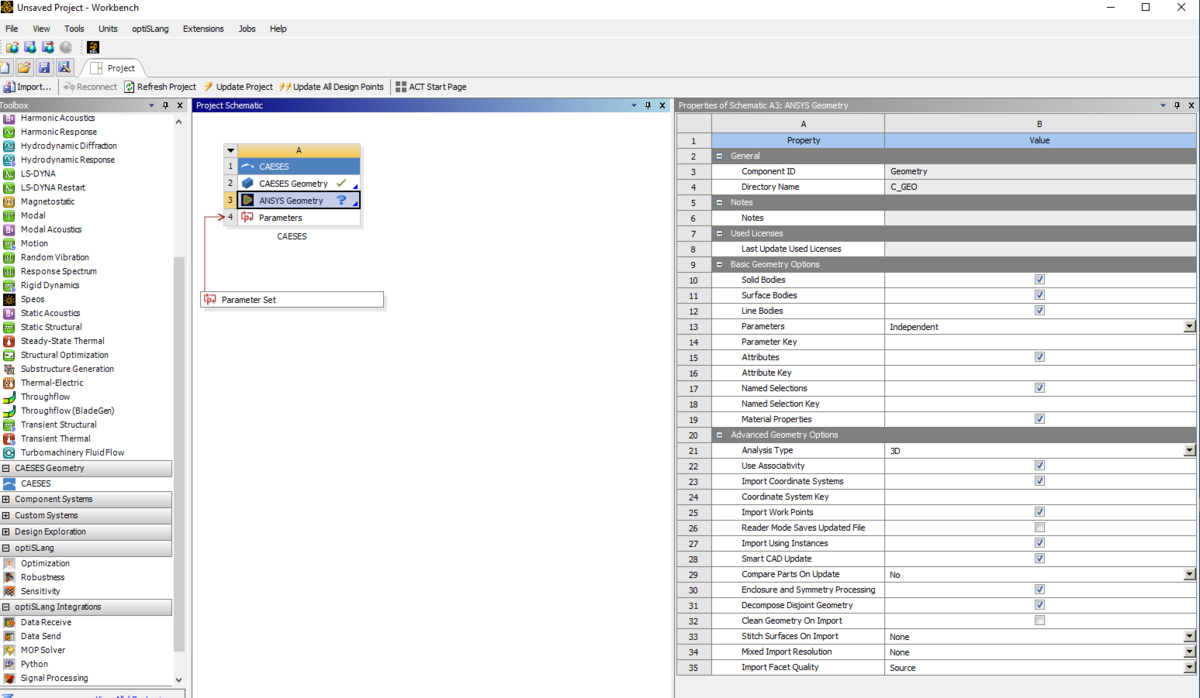The image size is (1200, 698).
Task: Select the Data Receive integration icon
Action: click(9, 623)
